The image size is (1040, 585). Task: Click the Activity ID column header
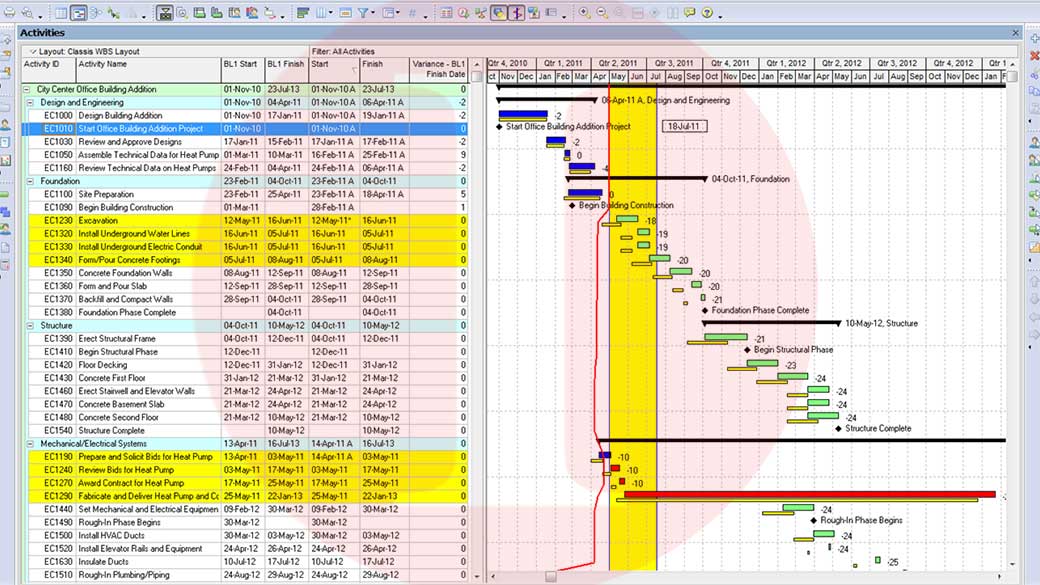pyautogui.click(x=48, y=70)
